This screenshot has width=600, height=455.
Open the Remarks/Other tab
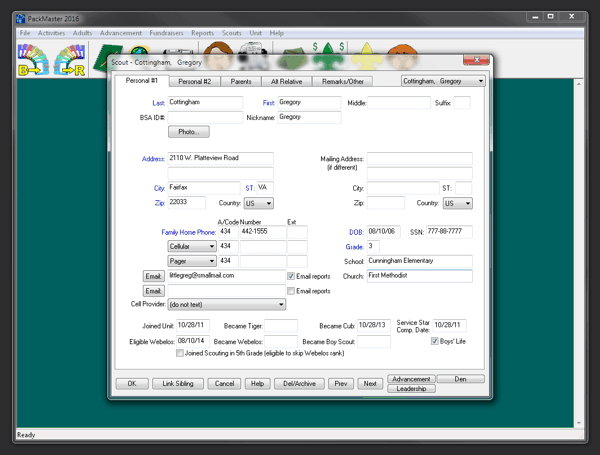(343, 82)
